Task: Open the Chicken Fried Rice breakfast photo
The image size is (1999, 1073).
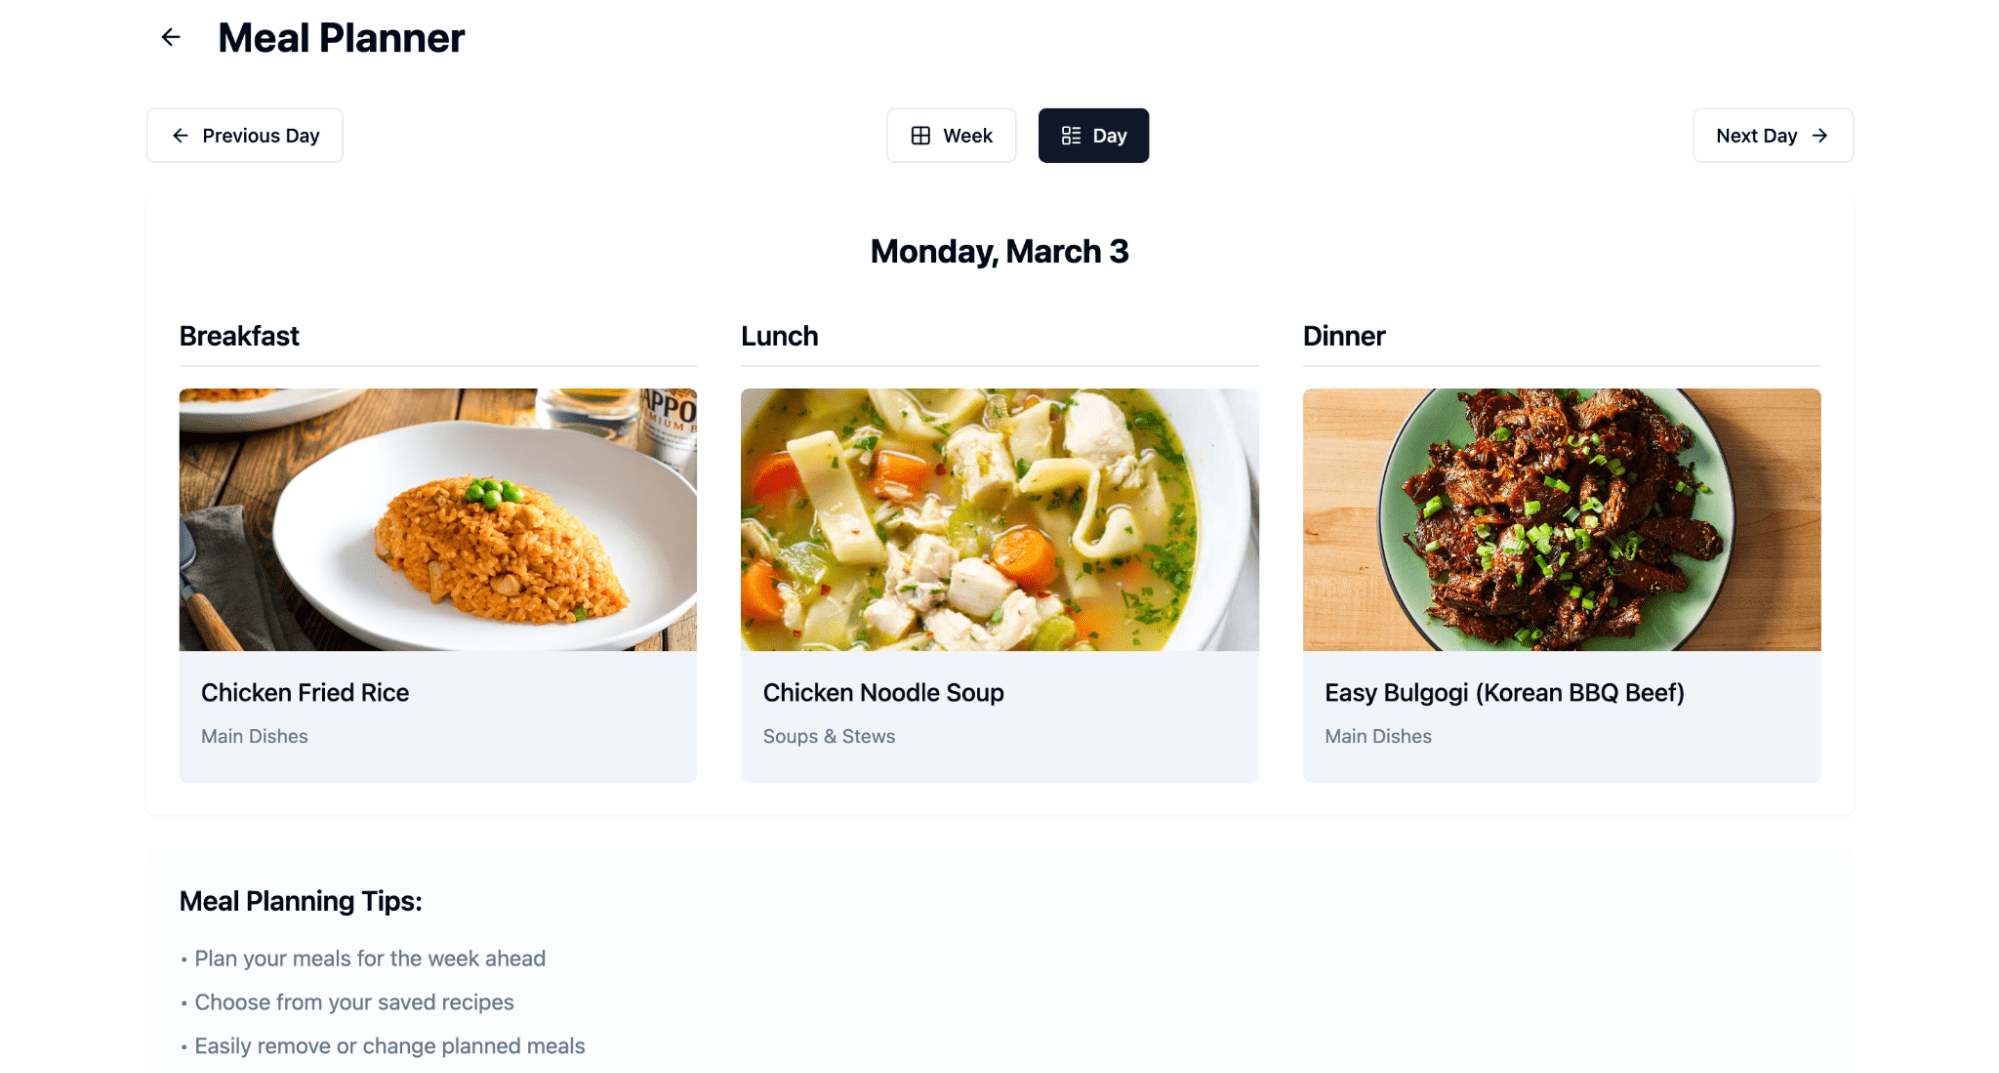Action: coord(438,519)
